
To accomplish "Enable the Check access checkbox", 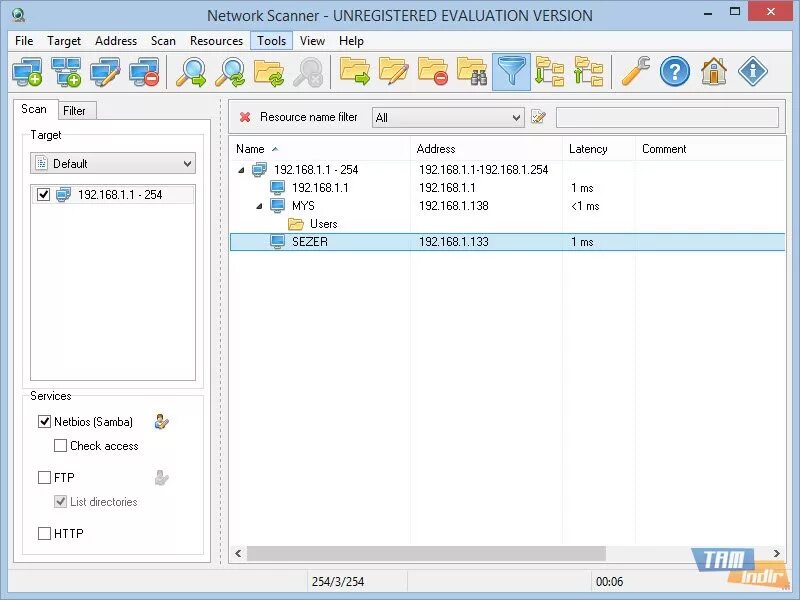I will (60, 445).
